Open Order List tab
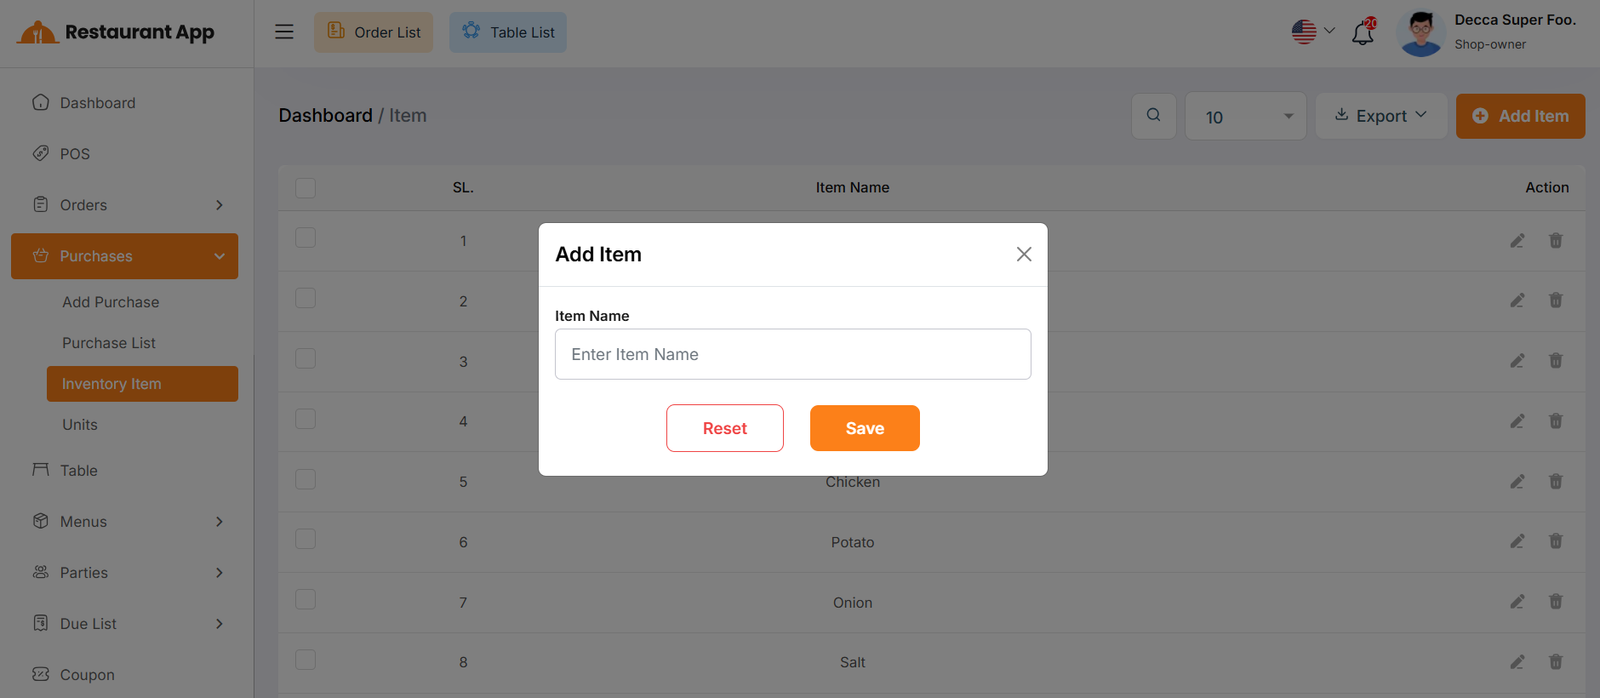 pyautogui.click(x=373, y=33)
